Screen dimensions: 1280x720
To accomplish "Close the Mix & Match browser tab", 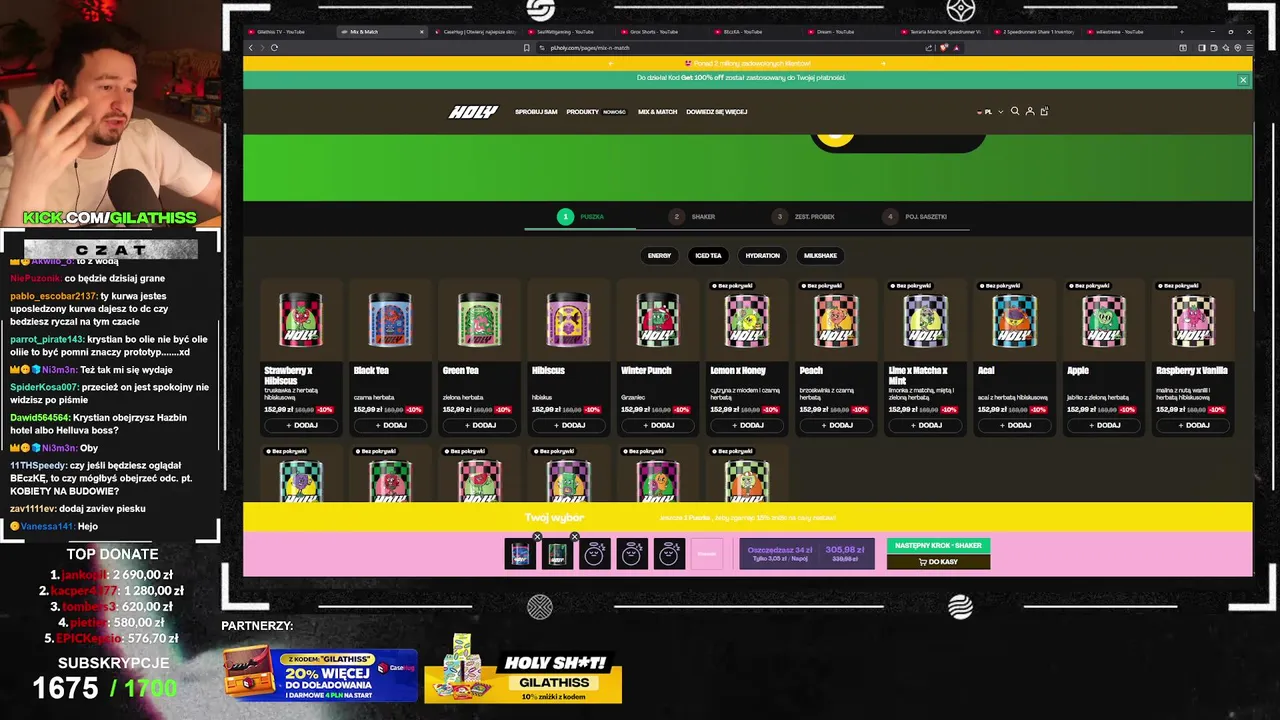I will [421, 32].
